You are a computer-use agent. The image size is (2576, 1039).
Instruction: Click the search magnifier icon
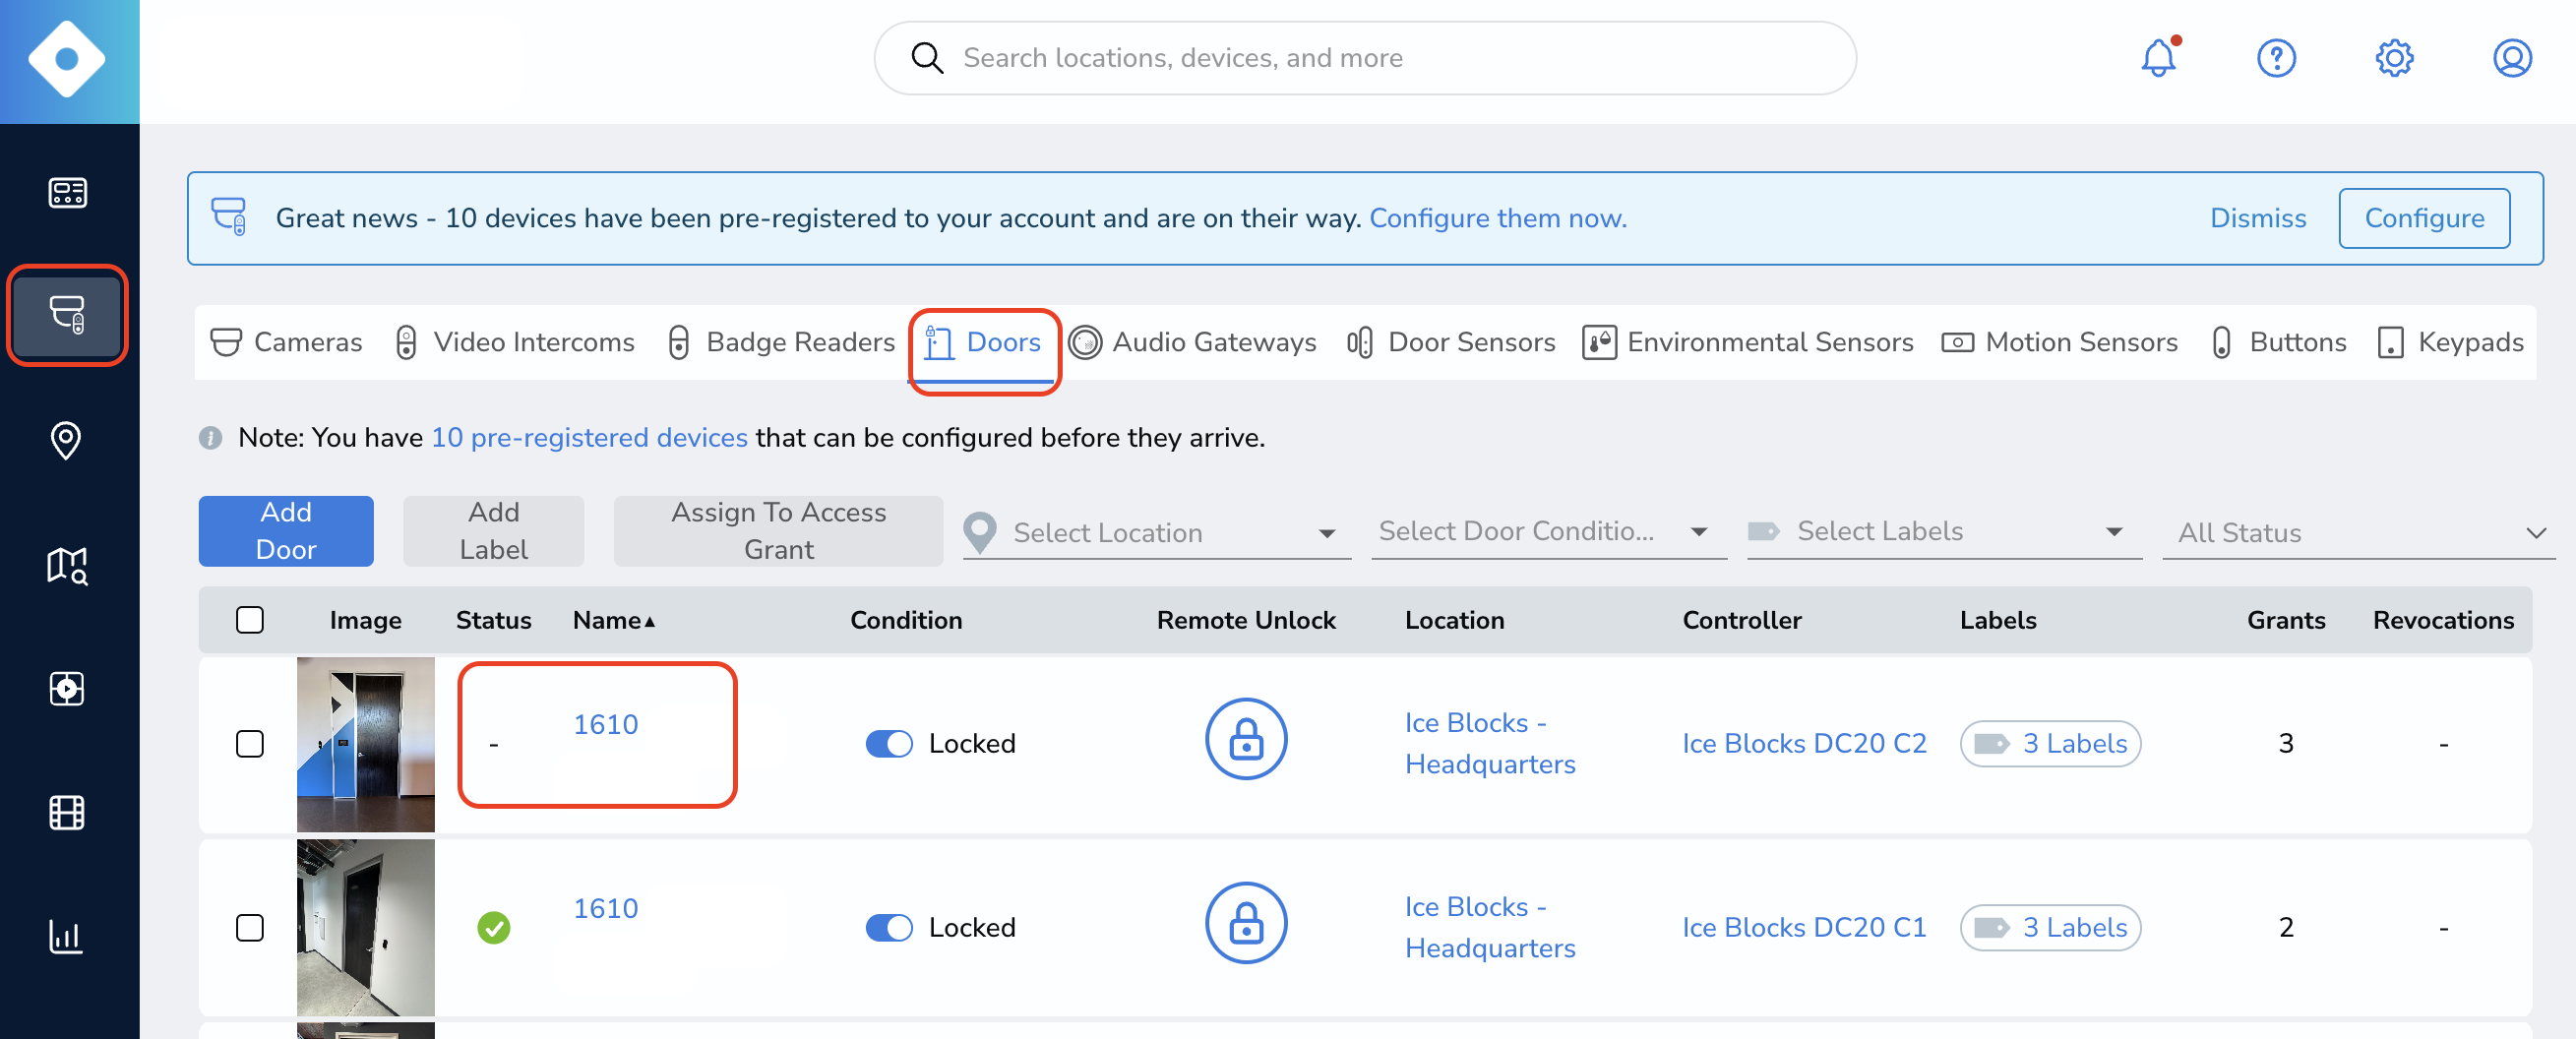pos(926,58)
